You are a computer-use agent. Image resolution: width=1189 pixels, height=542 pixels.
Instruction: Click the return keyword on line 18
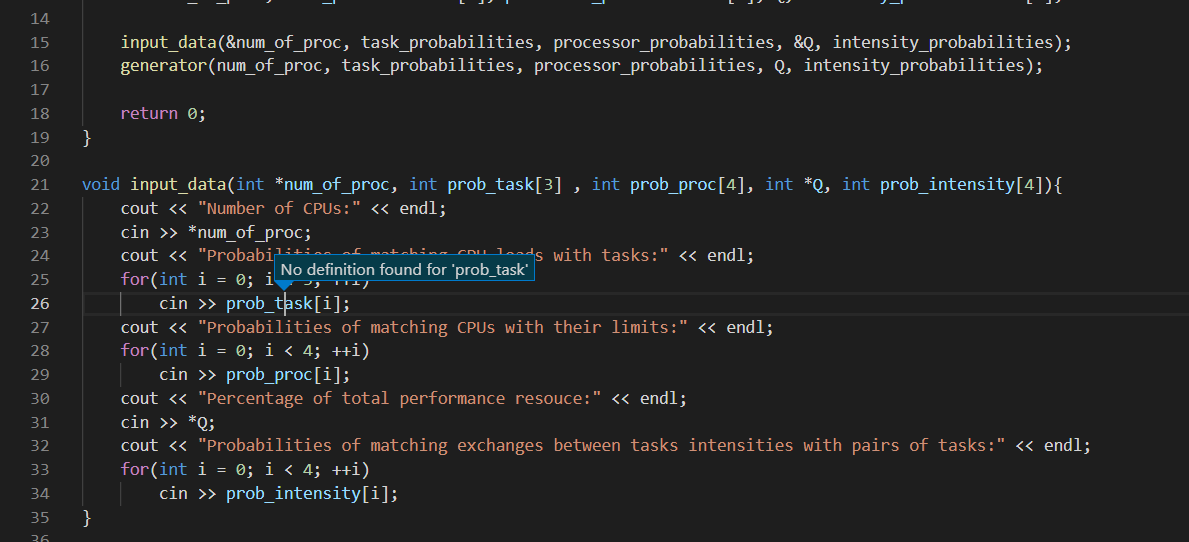149,114
